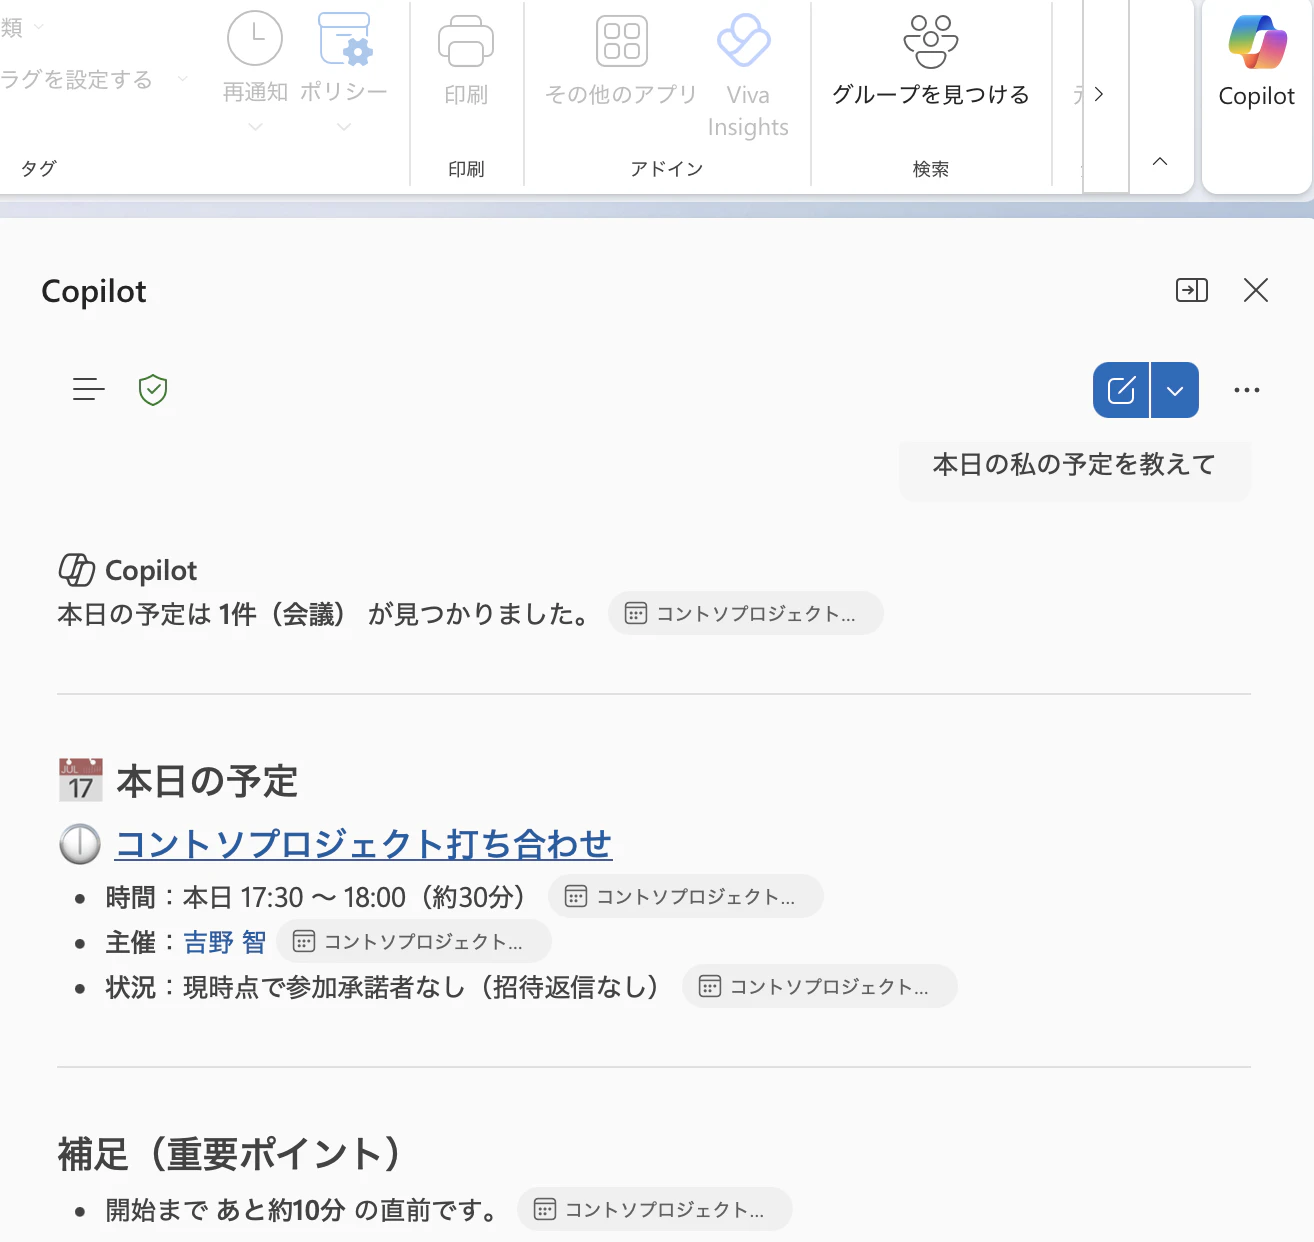The width and height of the screenshot is (1314, 1242).
Task: Expand the 再通知 dropdown chevron
Action: coord(255,127)
